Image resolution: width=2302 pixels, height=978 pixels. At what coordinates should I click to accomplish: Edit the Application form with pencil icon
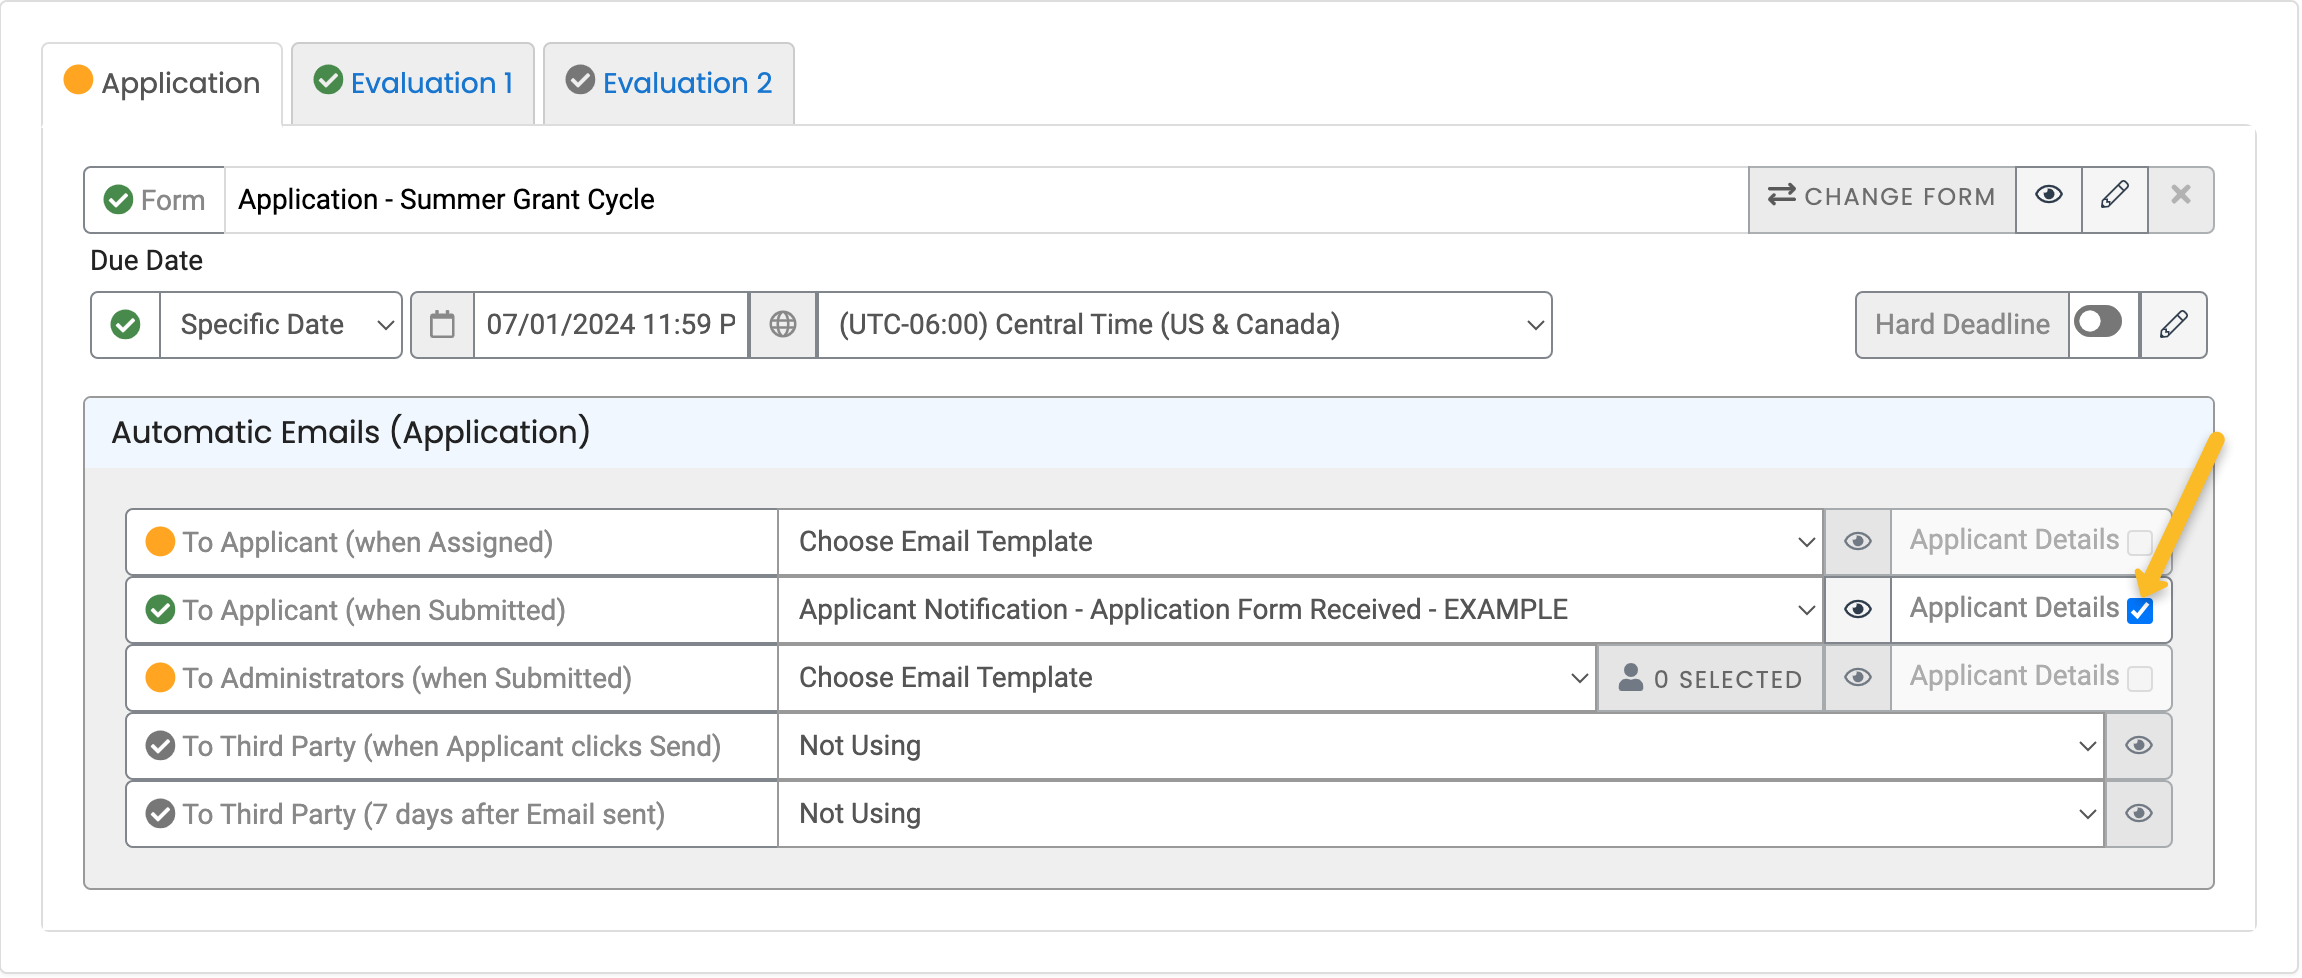[x=2114, y=197]
